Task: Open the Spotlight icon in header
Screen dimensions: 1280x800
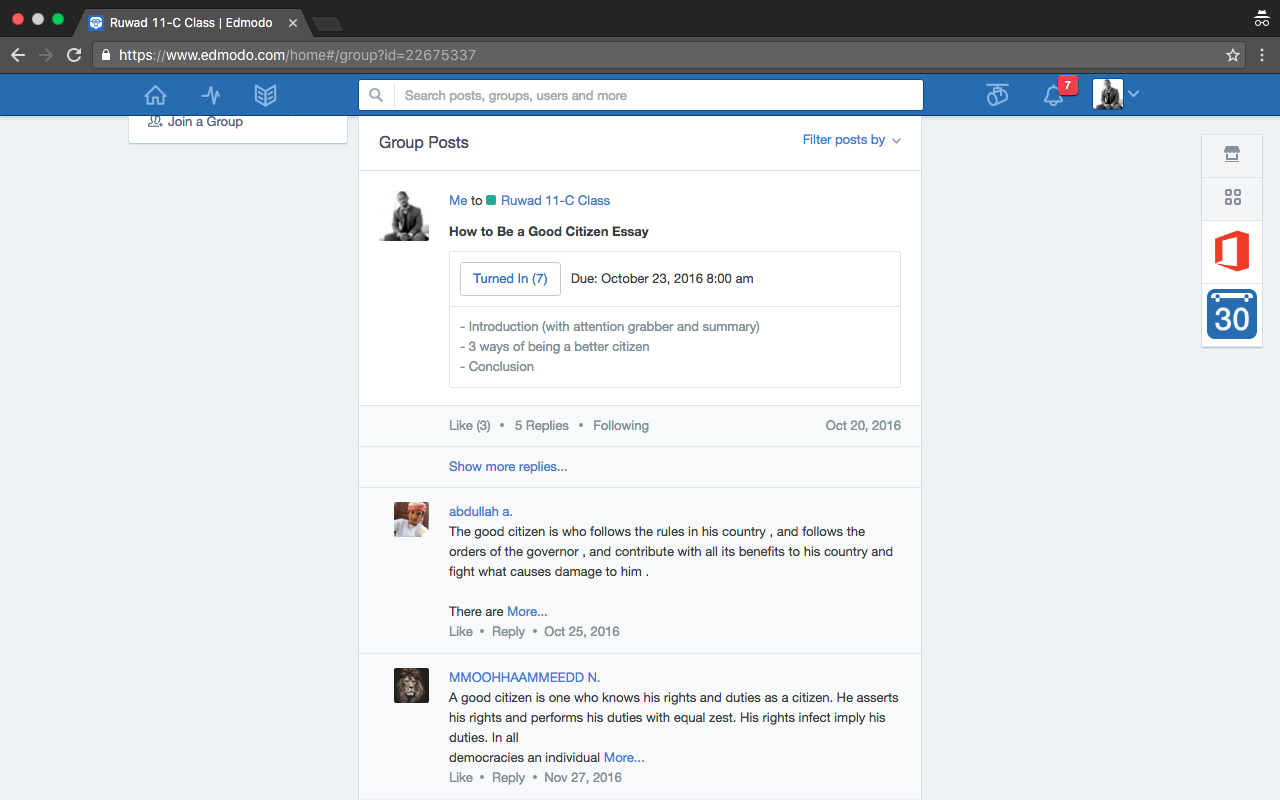Action: (x=997, y=95)
